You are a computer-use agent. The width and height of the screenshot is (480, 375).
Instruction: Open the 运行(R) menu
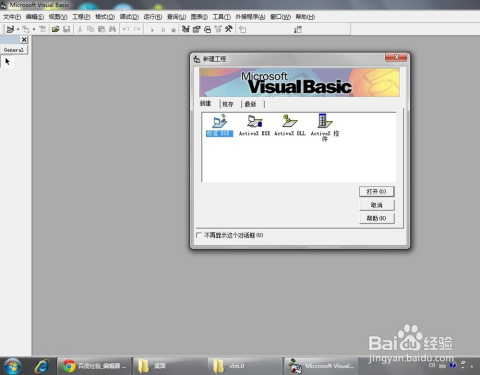coord(153,17)
